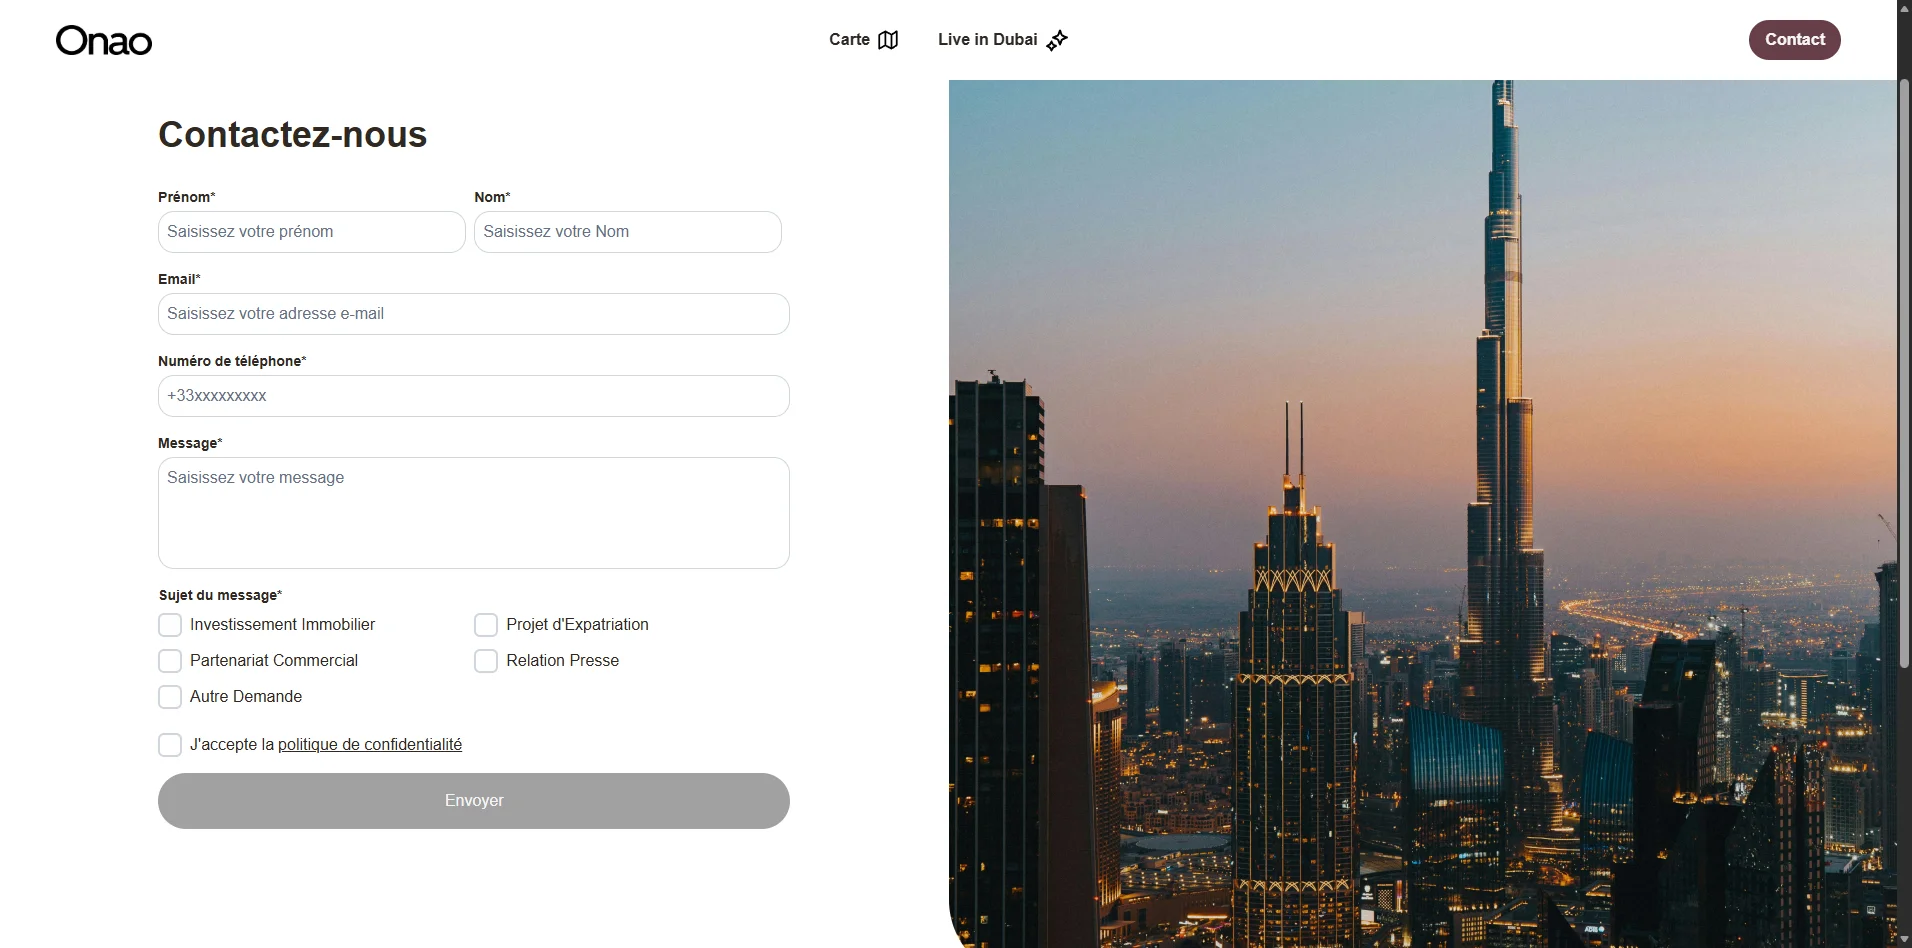This screenshot has height=948, width=1912.
Task: Open the politique de confidentialité link
Action: click(x=370, y=745)
